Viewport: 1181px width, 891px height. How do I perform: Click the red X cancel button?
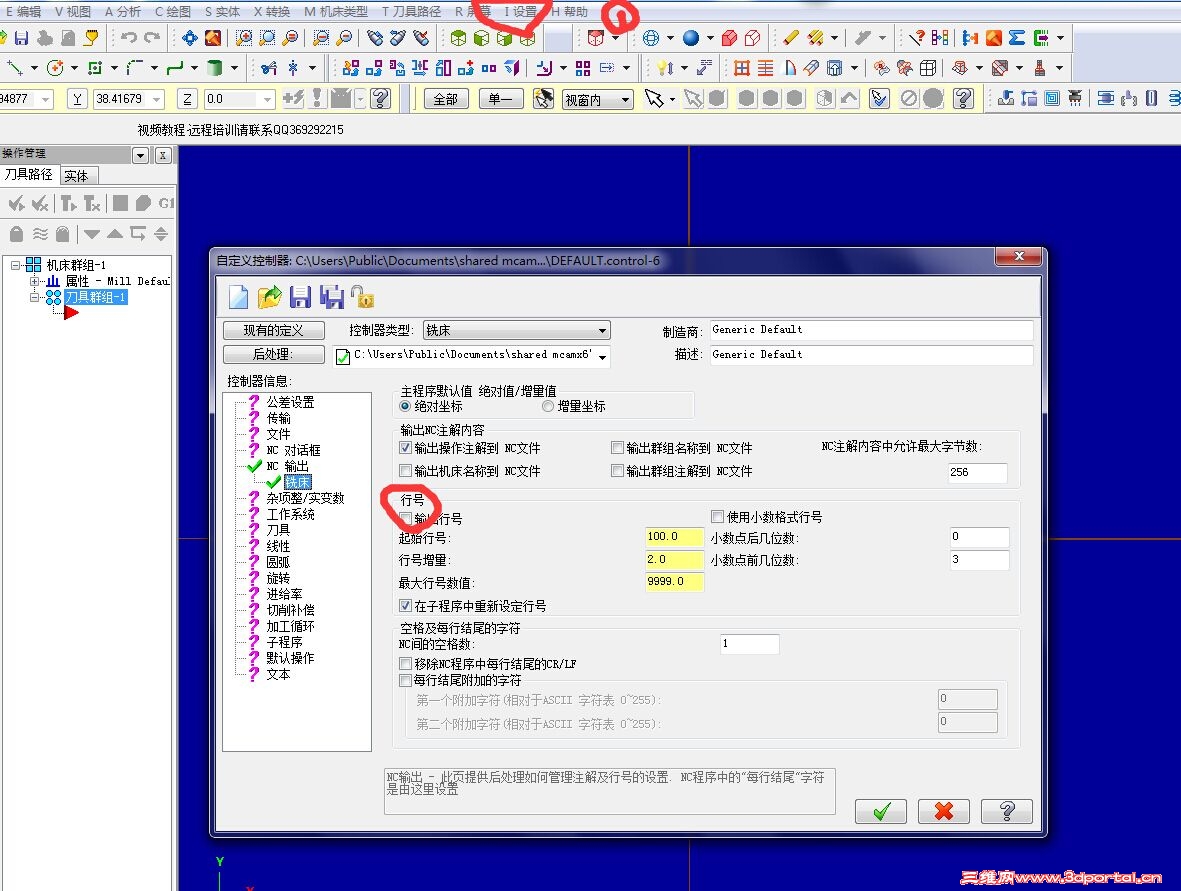[x=944, y=811]
